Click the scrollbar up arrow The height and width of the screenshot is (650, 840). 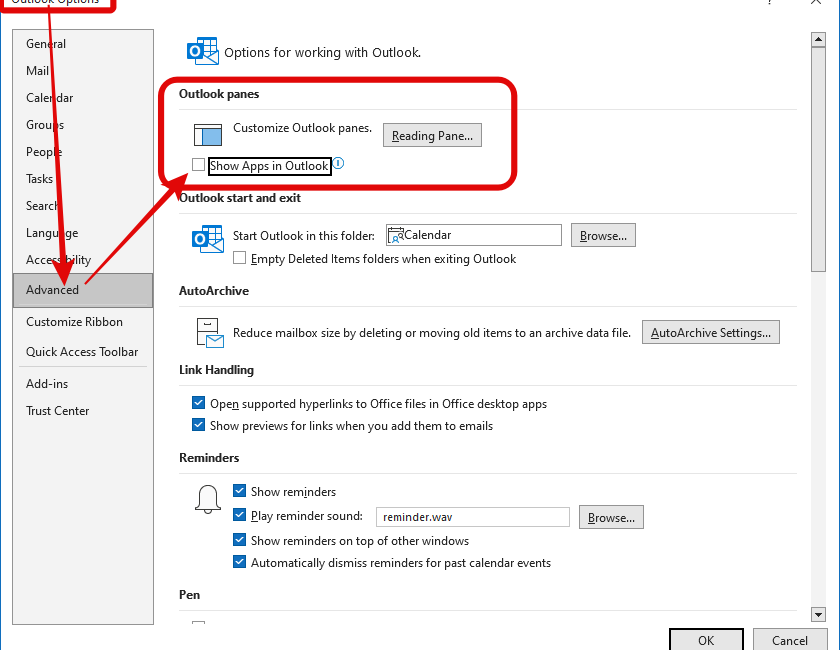tap(818, 40)
